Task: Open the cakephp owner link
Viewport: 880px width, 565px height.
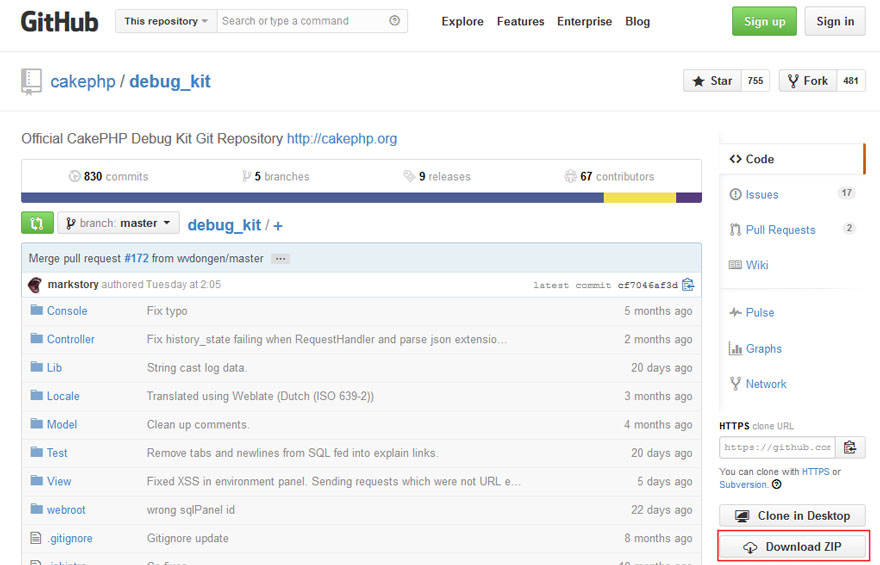Action: click(x=83, y=81)
